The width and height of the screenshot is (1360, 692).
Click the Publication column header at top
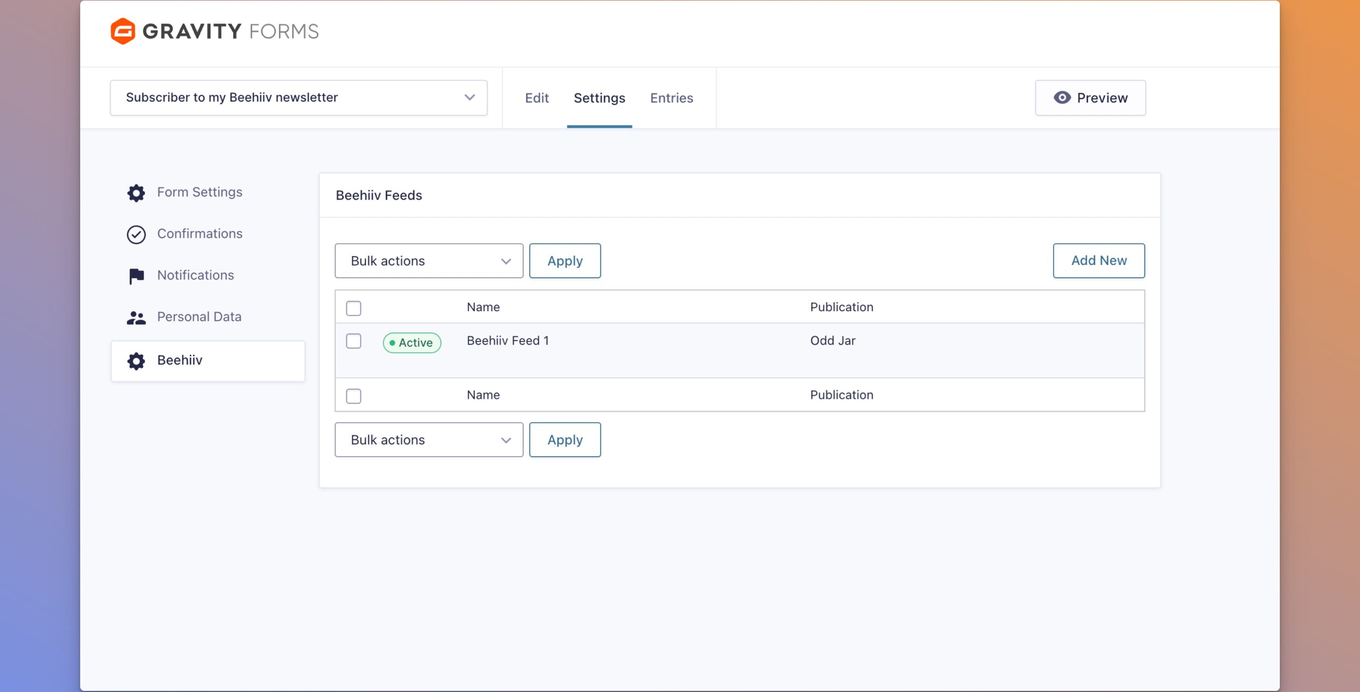(x=842, y=307)
